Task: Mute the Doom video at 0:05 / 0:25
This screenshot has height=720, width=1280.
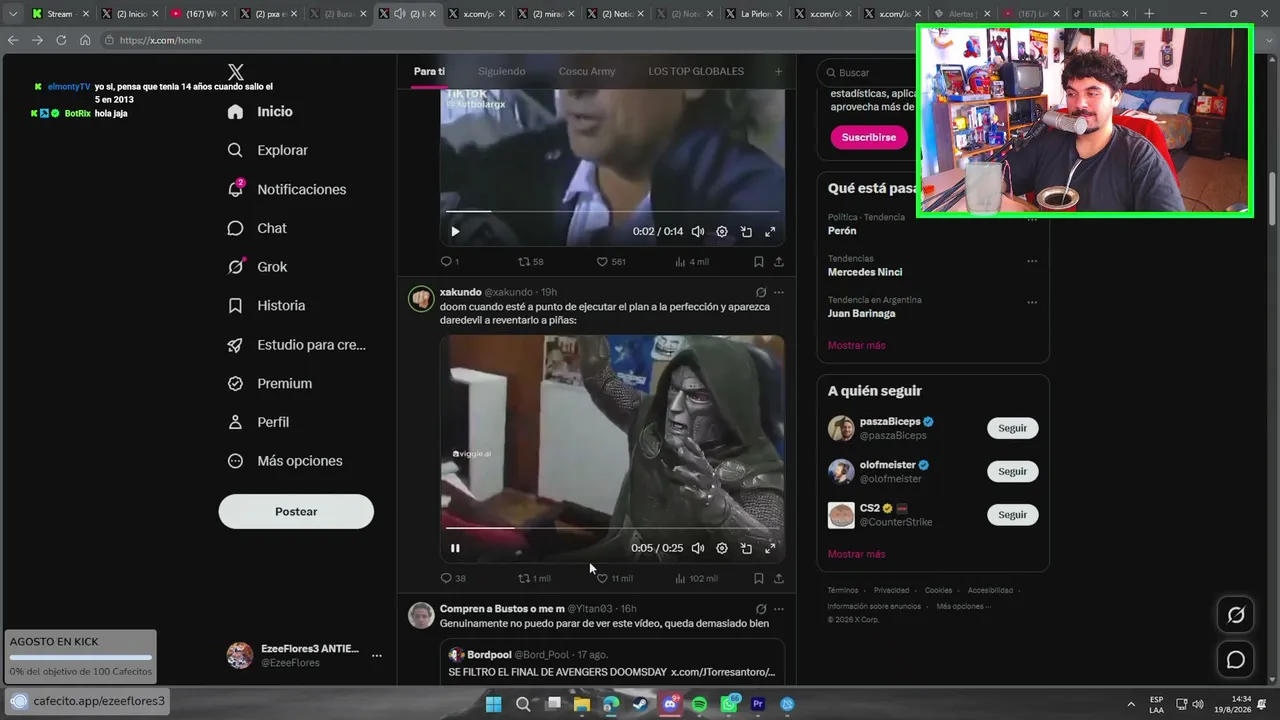Action: point(698,548)
